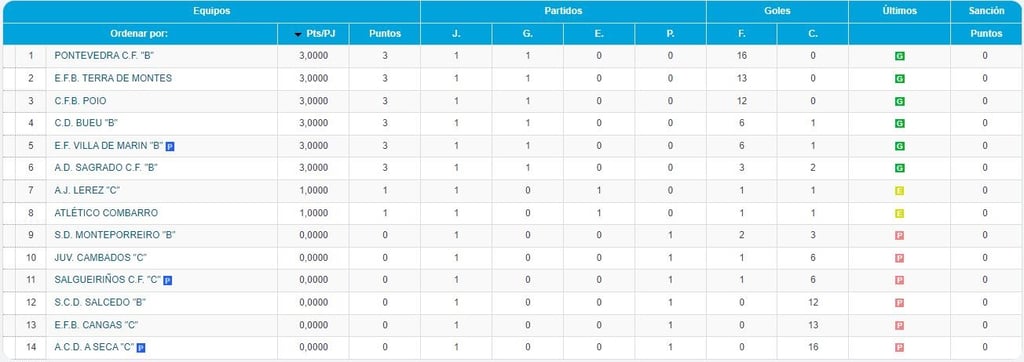This screenshot has height=362, width=1024.
Task: Sort by goals conceded C. header
Action: click(x=812, y=34)
